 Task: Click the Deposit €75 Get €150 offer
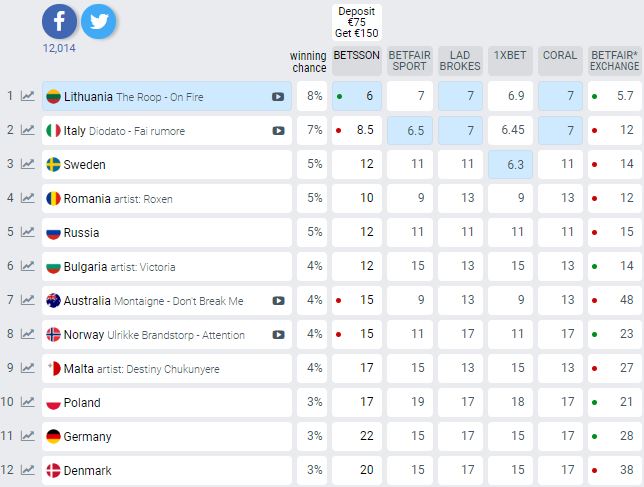click(x=356, y=20)
